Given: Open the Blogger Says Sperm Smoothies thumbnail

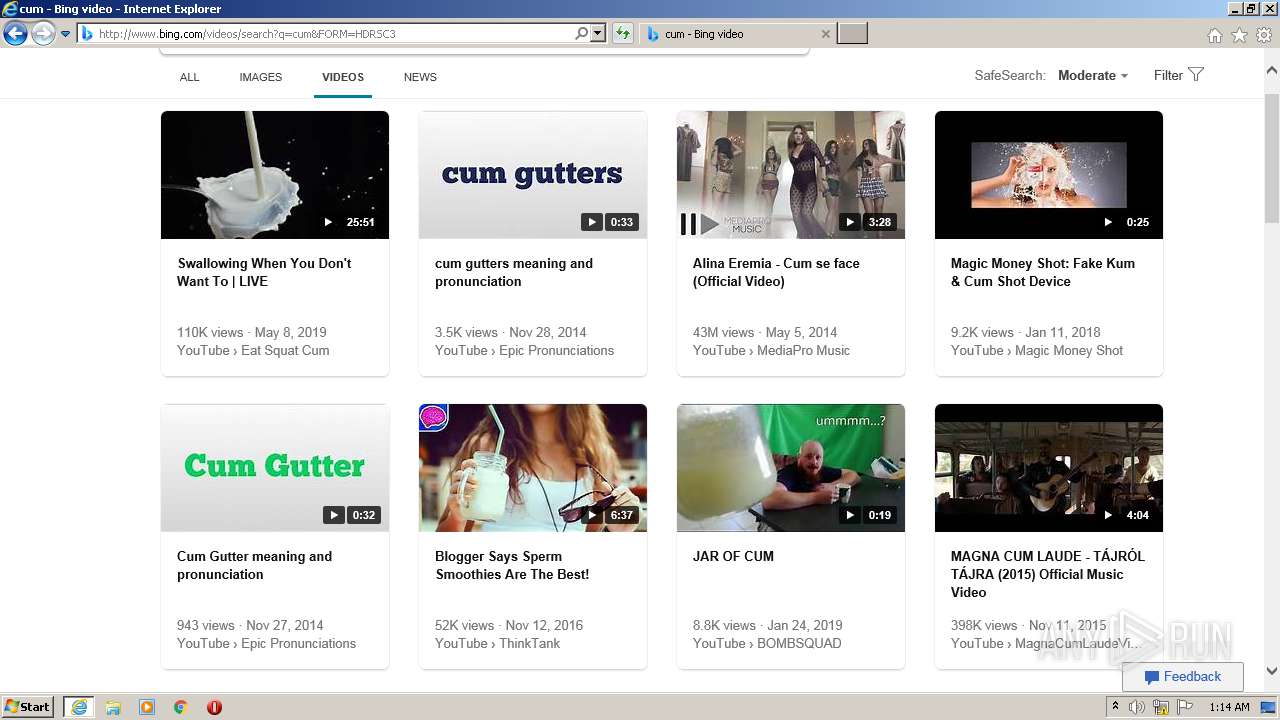Looking at the screenshot, I should 533,468.
